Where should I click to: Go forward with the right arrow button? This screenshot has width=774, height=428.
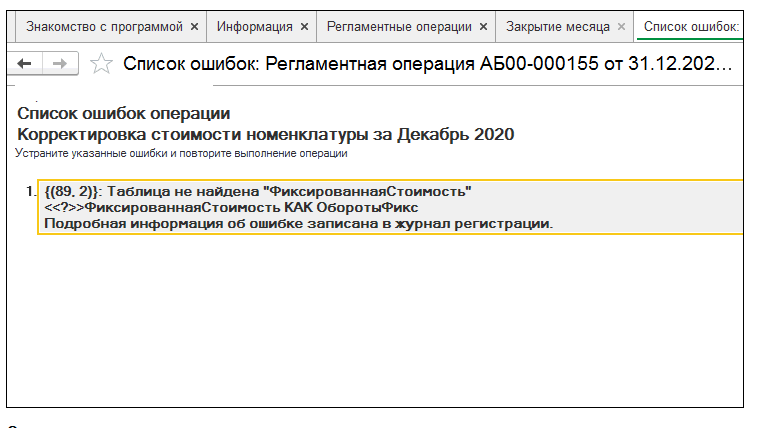click(x=59, y=64)
